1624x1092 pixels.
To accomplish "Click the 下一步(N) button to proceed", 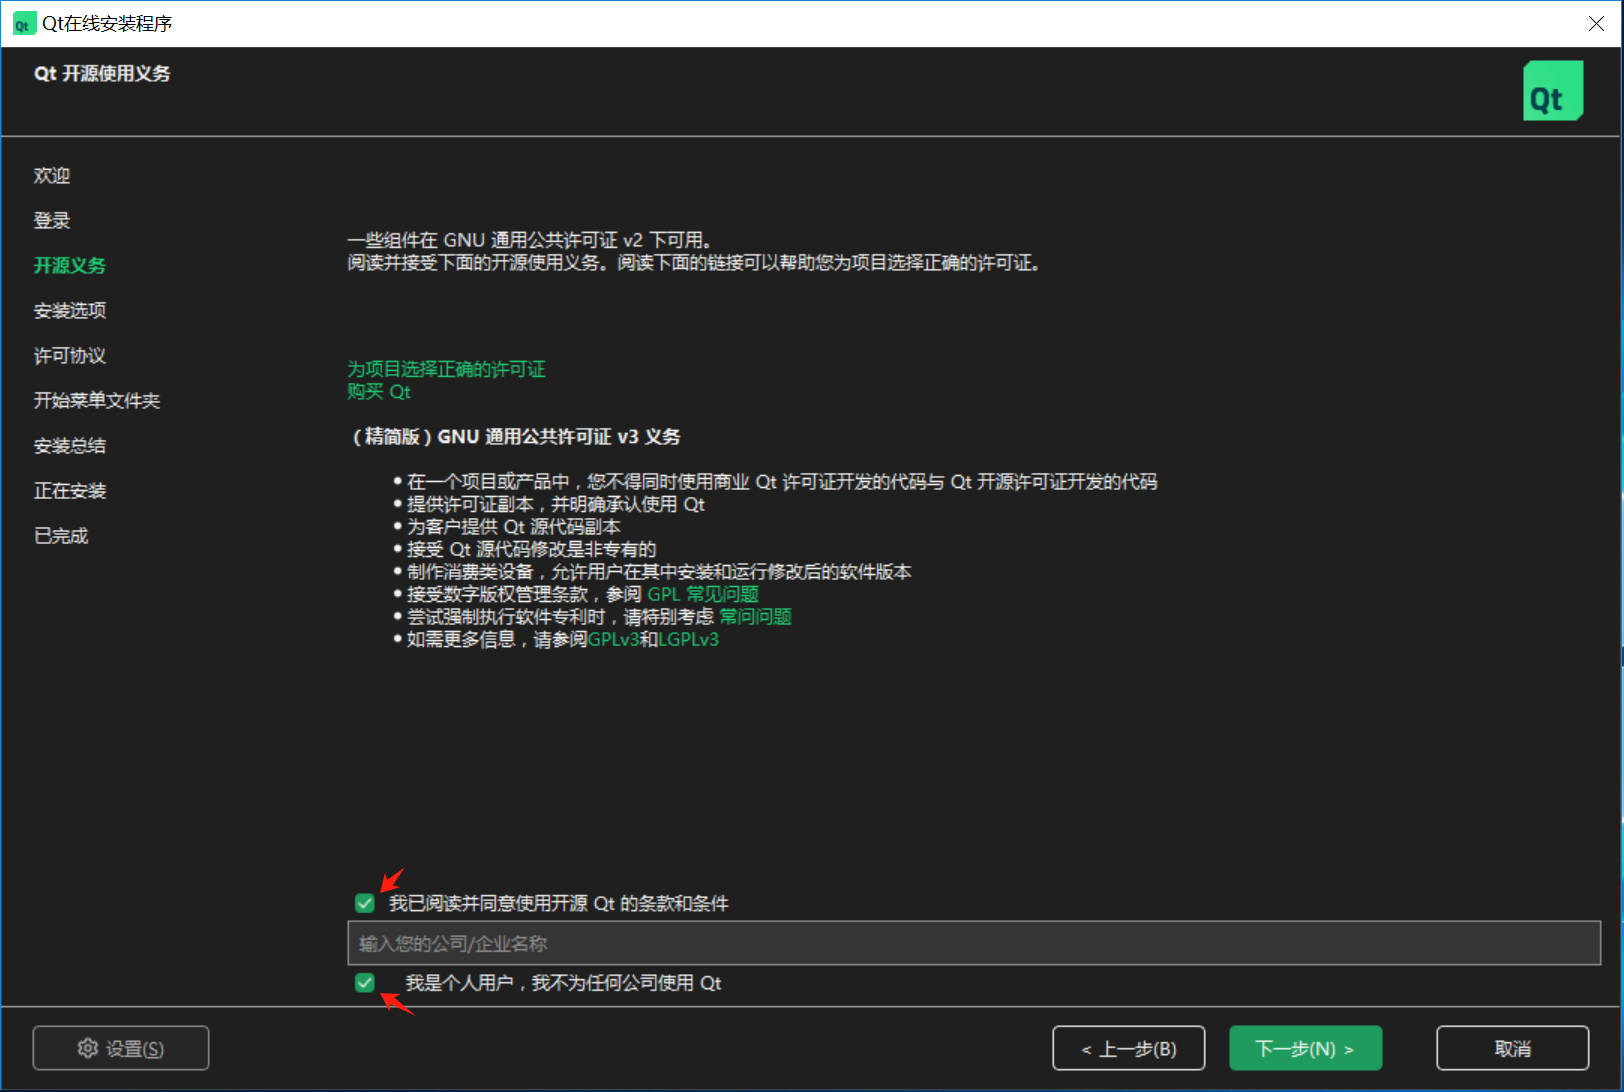I will [1305, 1048].
